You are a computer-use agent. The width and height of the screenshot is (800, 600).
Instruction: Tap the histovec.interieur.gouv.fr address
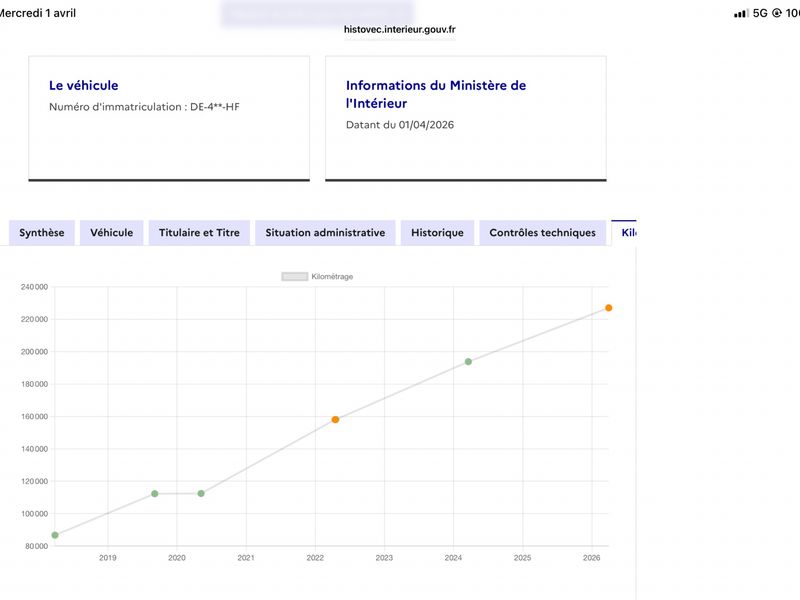399,30
